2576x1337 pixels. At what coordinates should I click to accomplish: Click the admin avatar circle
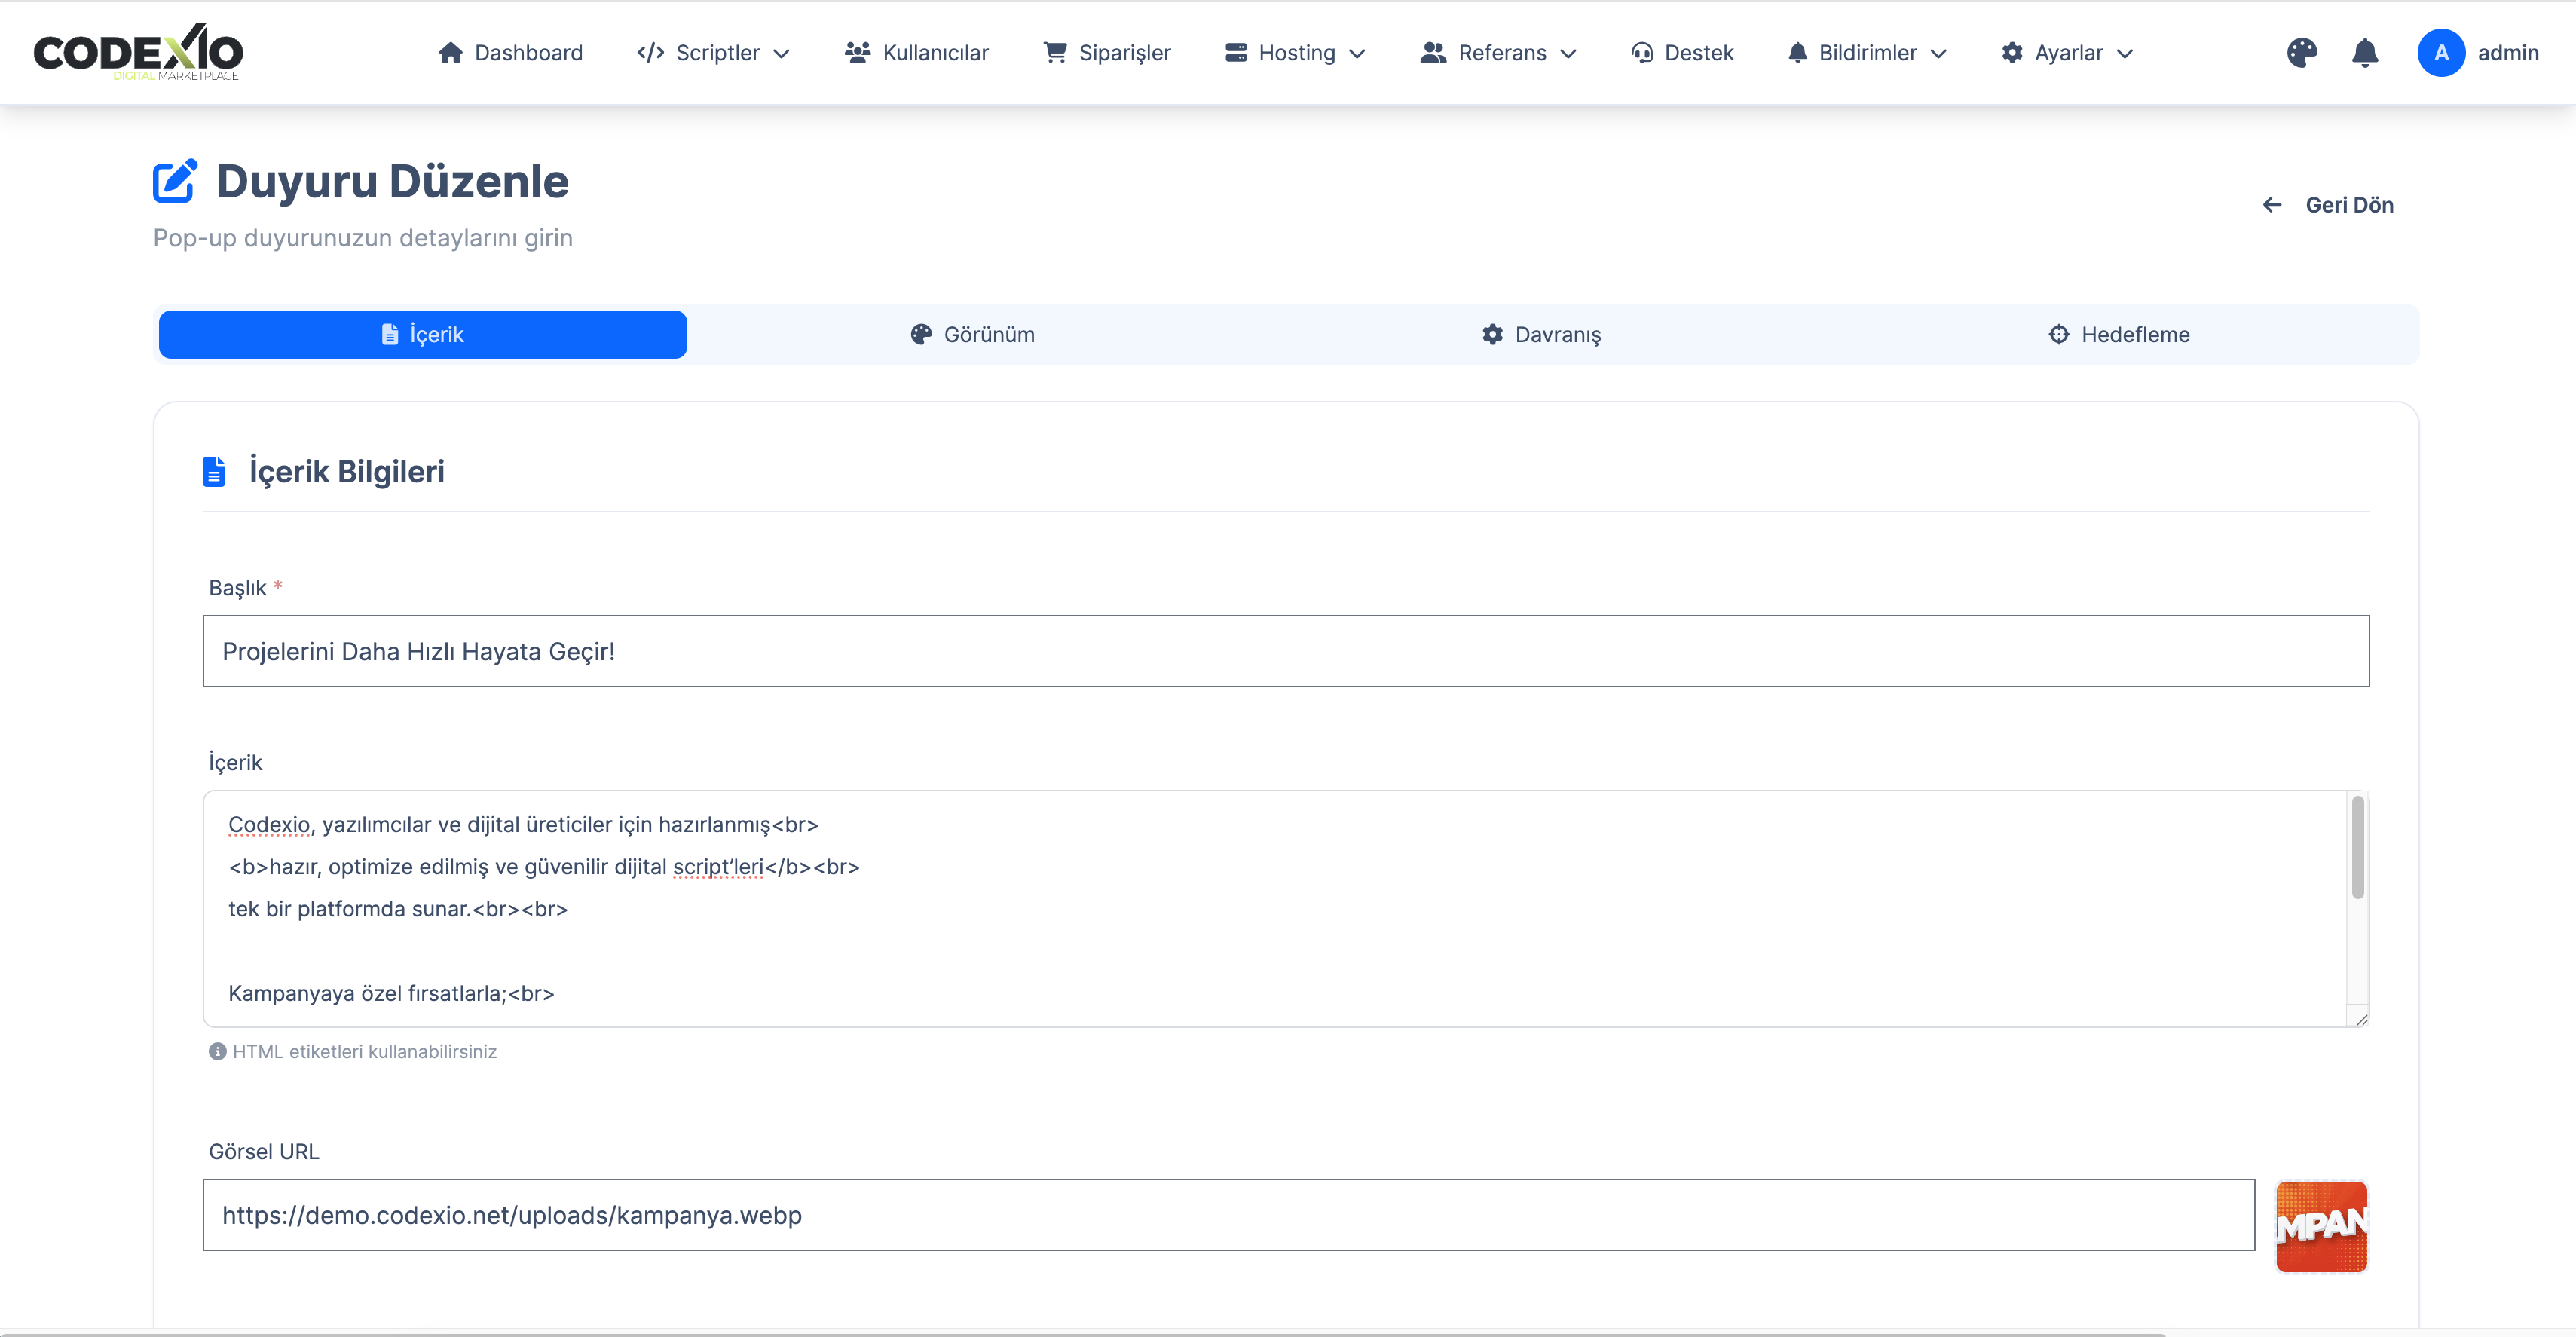point(2440,53)
